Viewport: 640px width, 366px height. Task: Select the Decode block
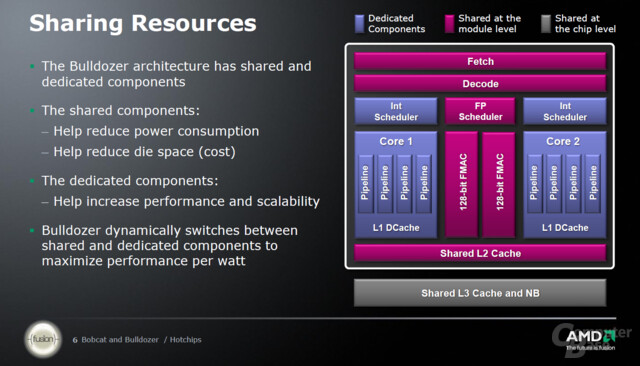[x=480, y=84]
